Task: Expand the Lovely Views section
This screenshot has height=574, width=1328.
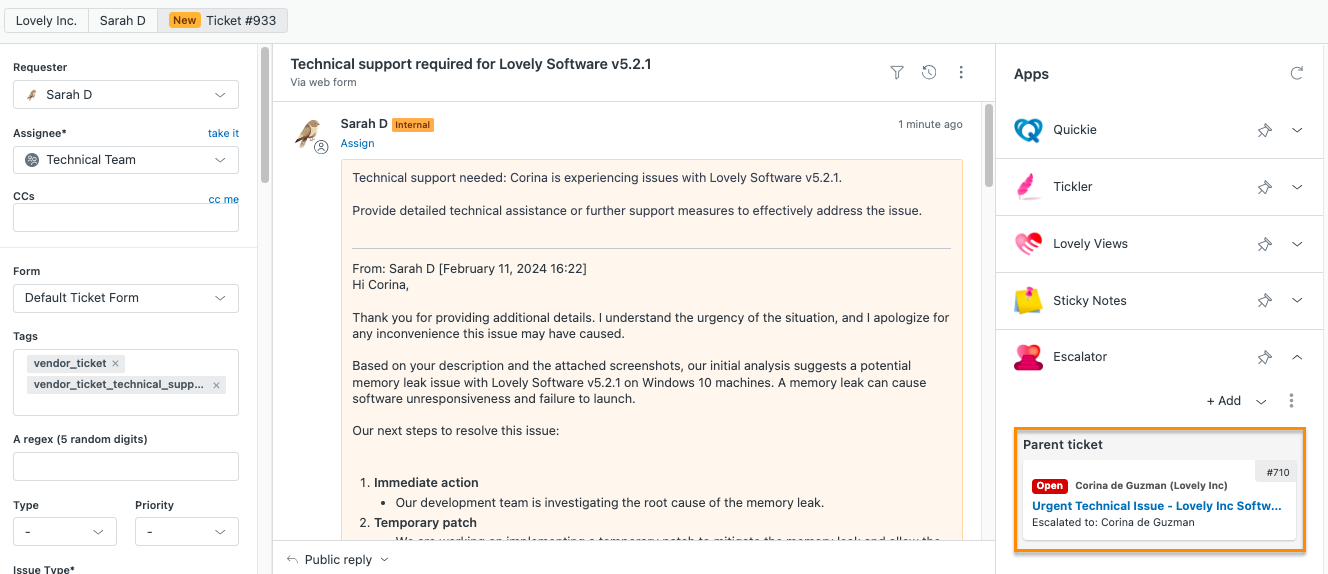Action: [1297, 244]
